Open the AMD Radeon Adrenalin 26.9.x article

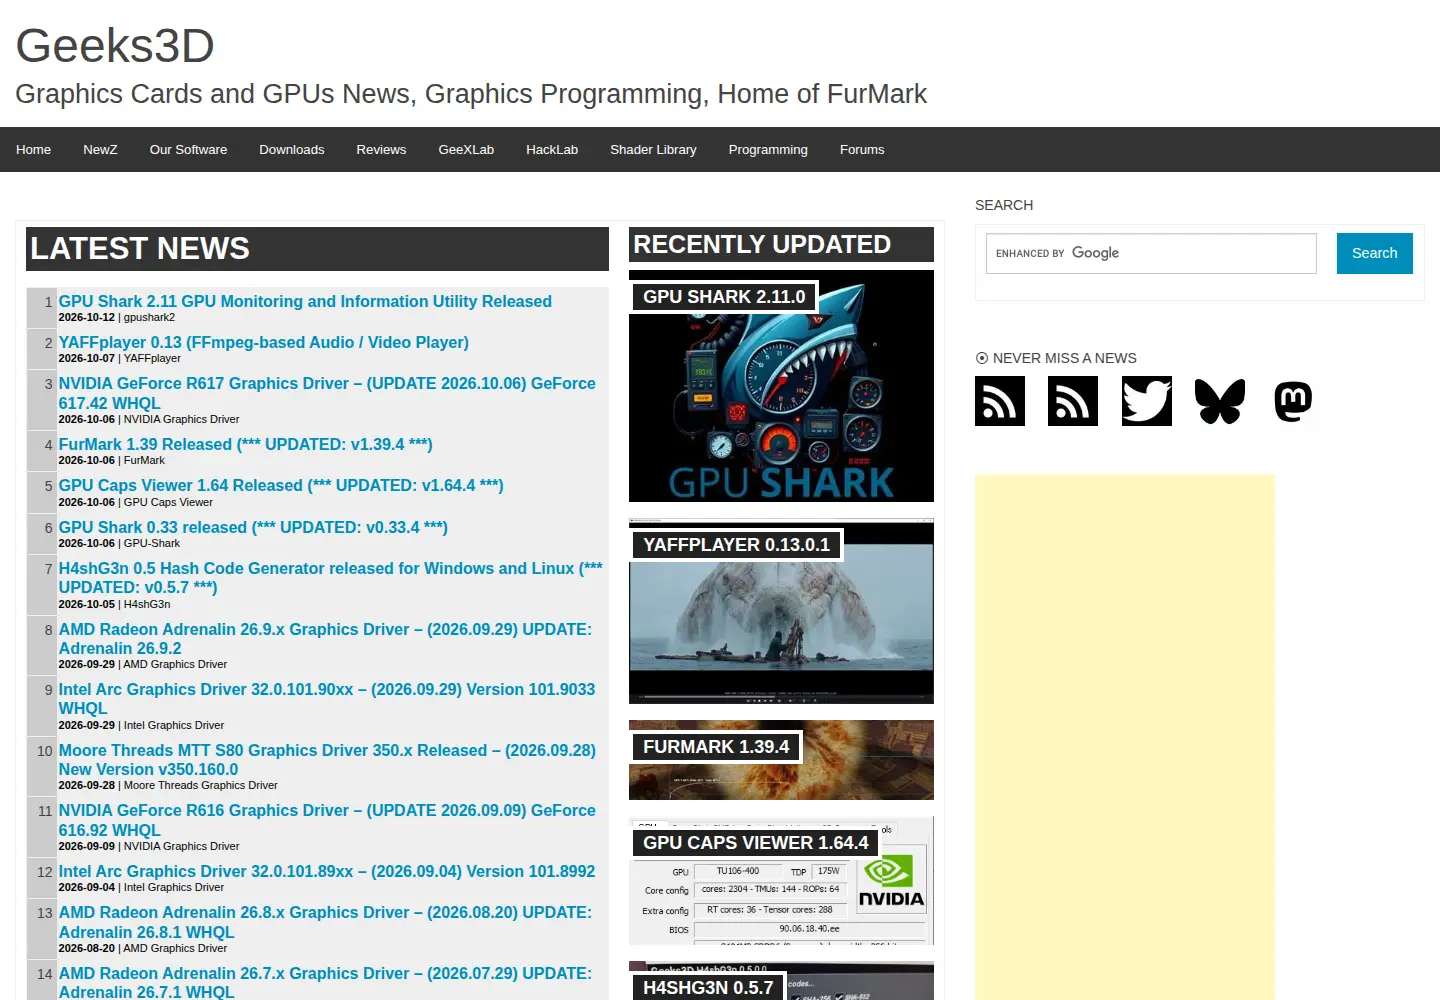point(325,639)
